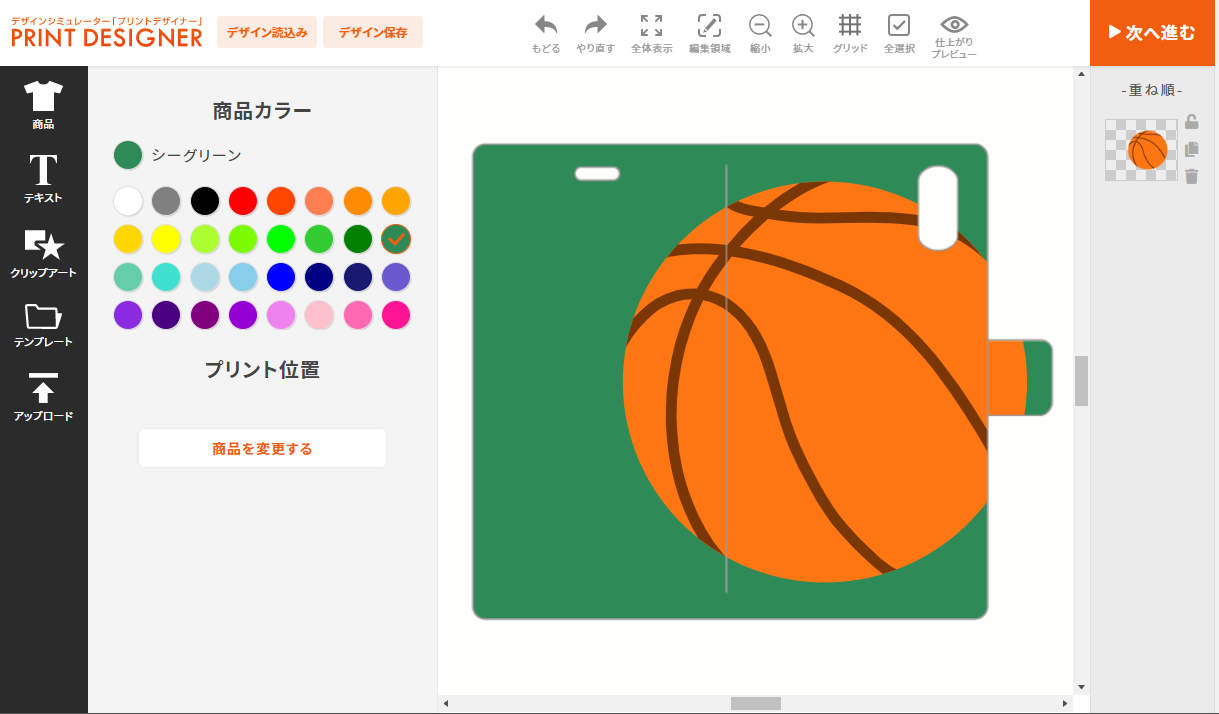The width and height of the screenshot is (1219, 714).
Task: Click canvas vertical scrollbar up arrow
Action: (x=1081, y=74)
